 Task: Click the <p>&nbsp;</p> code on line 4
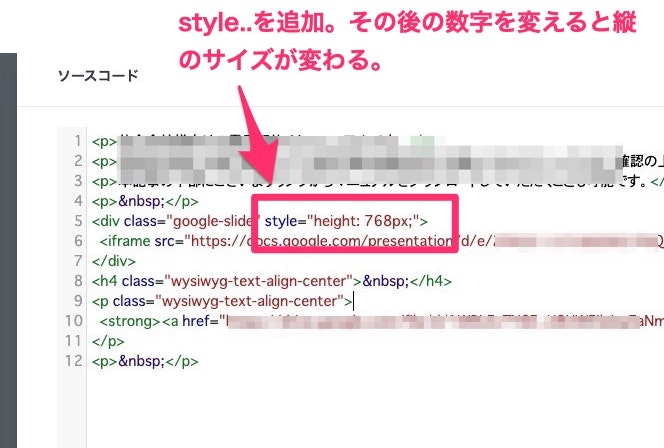[x=145, y=201]
